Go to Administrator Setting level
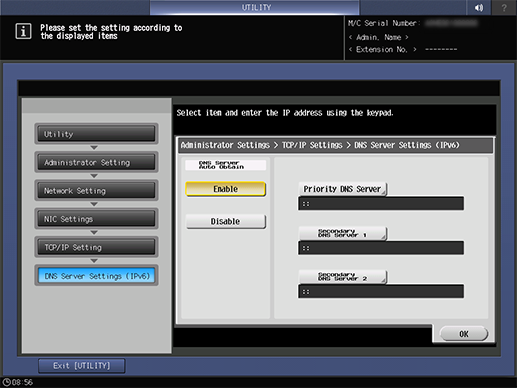The height and width of the screenshot is (388, 517). tap(96, 162)
